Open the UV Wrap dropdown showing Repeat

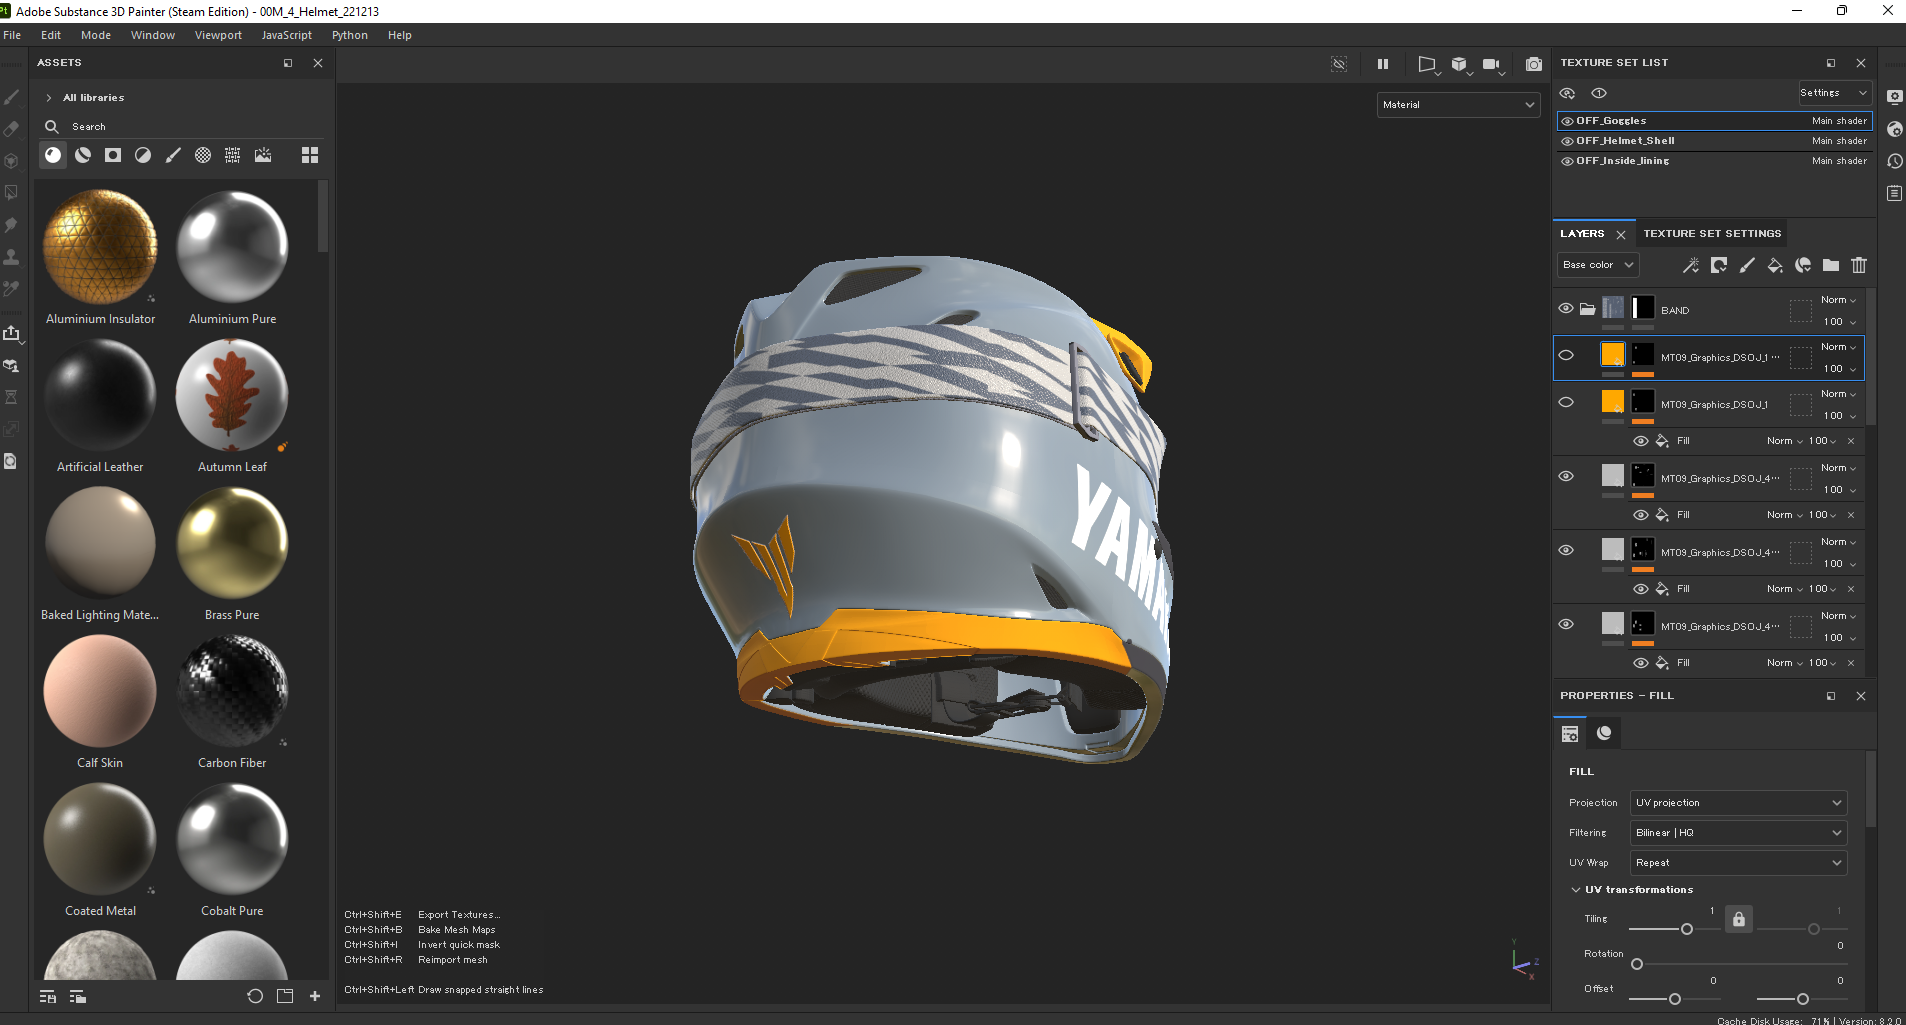[x=1738, y=863]
